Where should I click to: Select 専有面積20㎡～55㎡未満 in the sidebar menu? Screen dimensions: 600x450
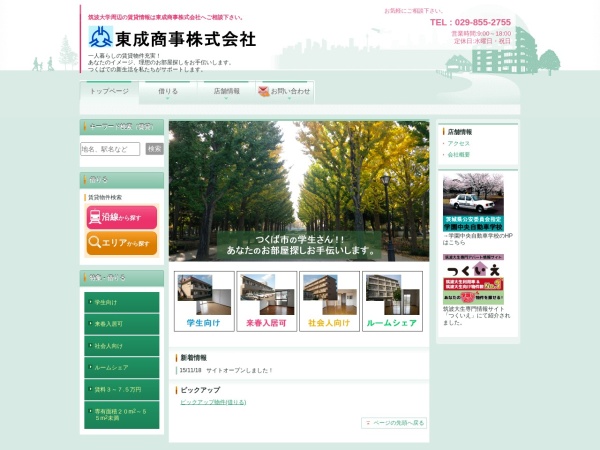tap(122, 415)
